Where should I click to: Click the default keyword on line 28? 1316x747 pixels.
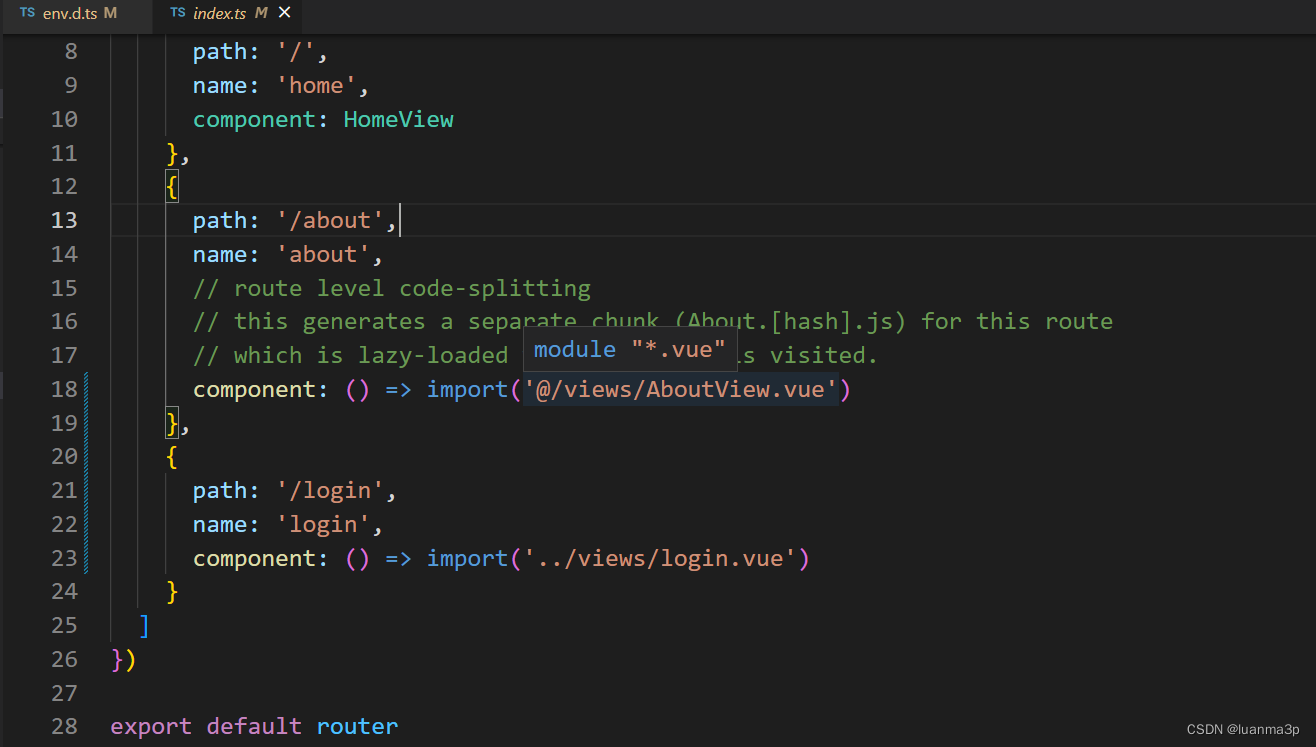click(254, 726)
